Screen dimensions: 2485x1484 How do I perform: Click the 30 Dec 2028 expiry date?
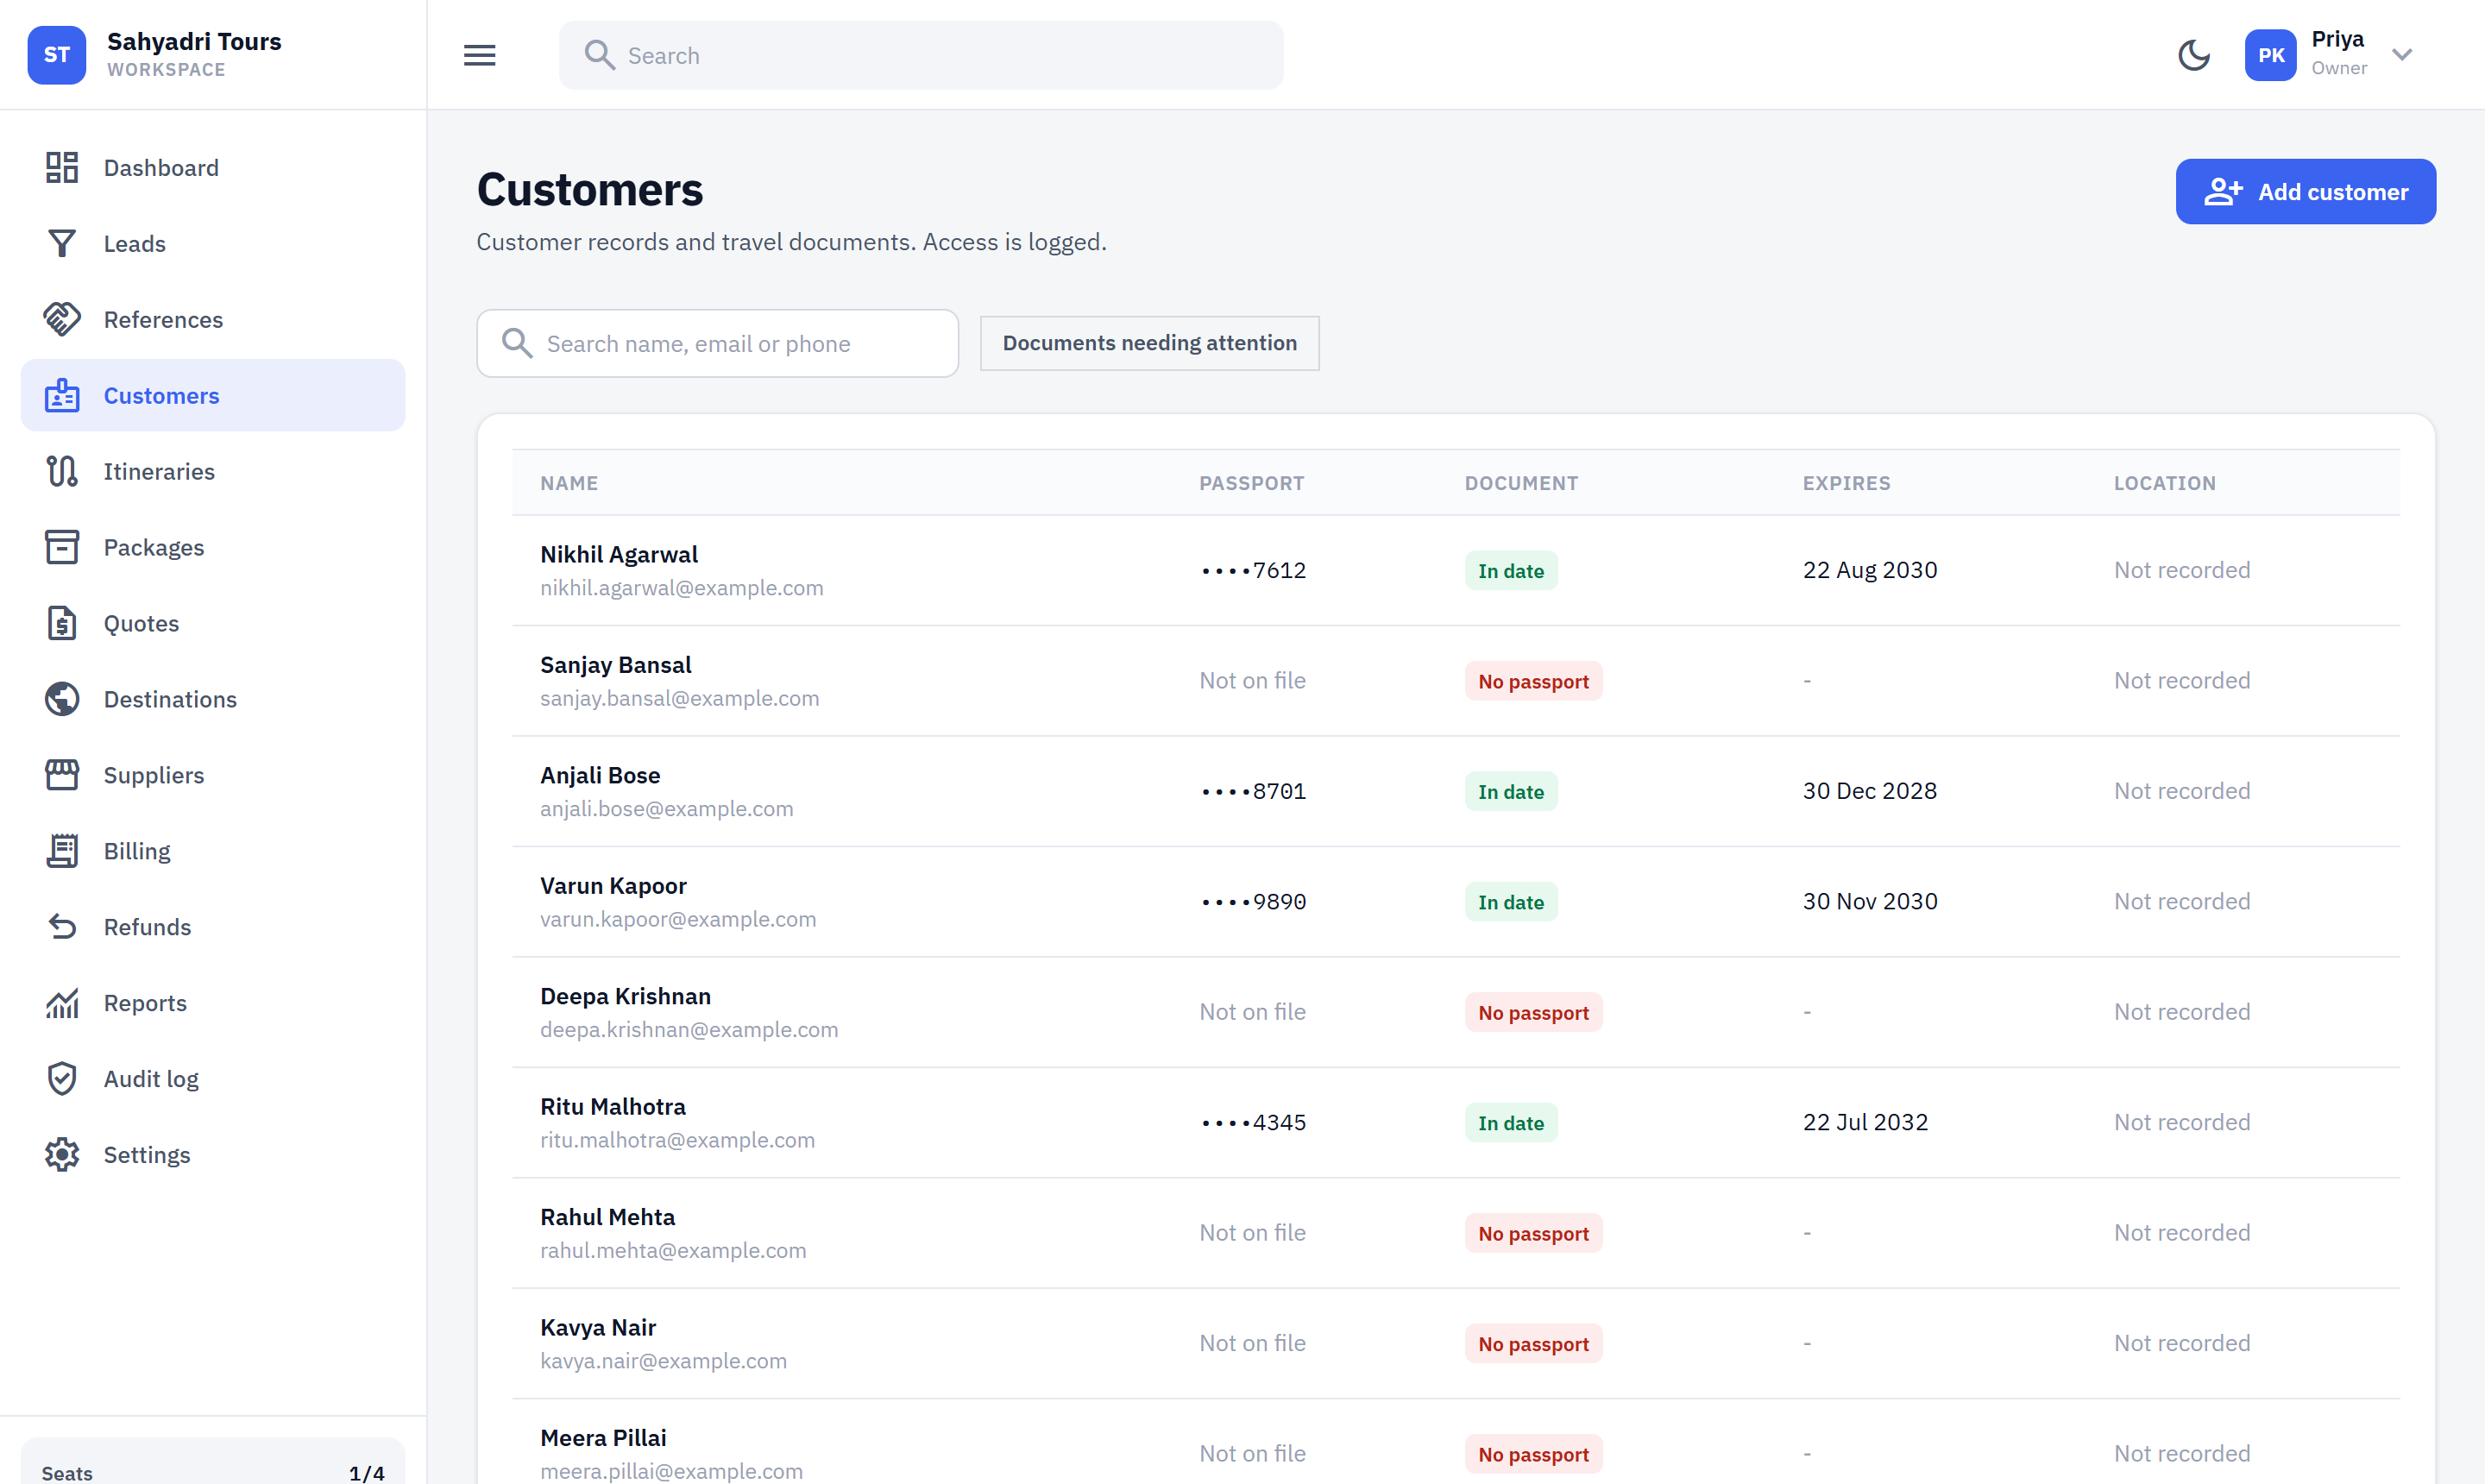1870,792
